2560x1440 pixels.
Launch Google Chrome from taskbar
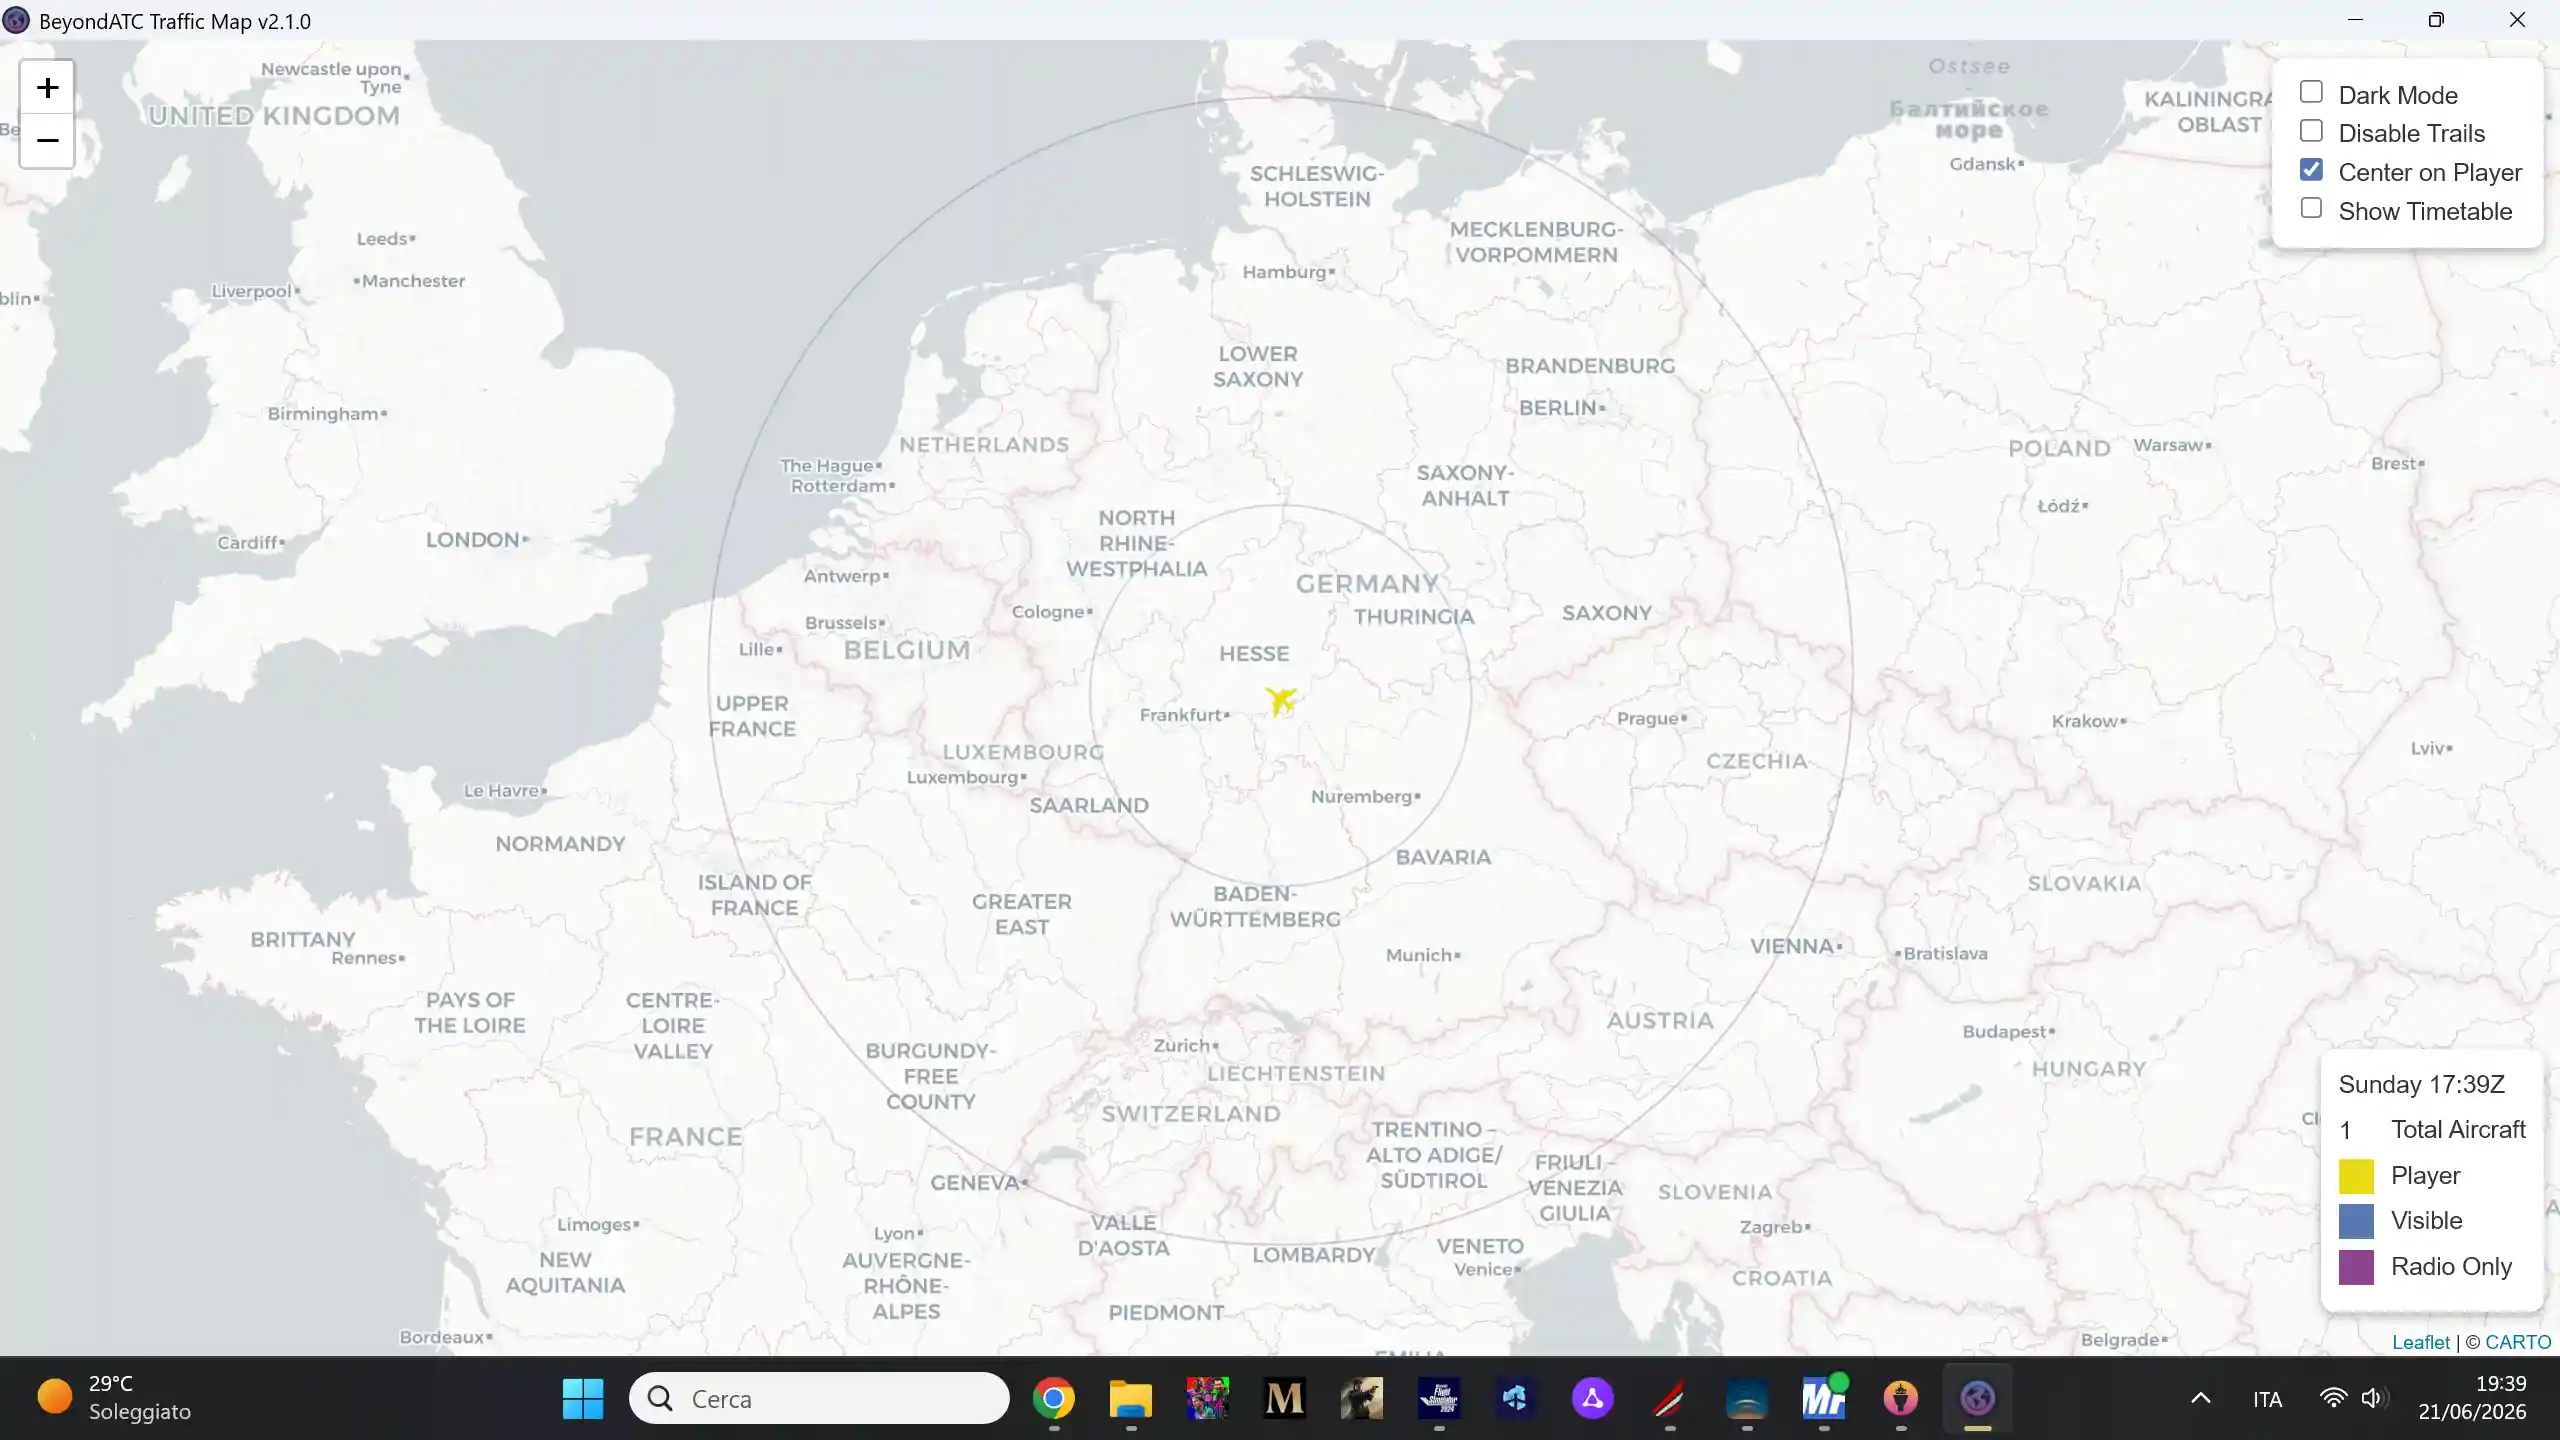(1054, 1398)
